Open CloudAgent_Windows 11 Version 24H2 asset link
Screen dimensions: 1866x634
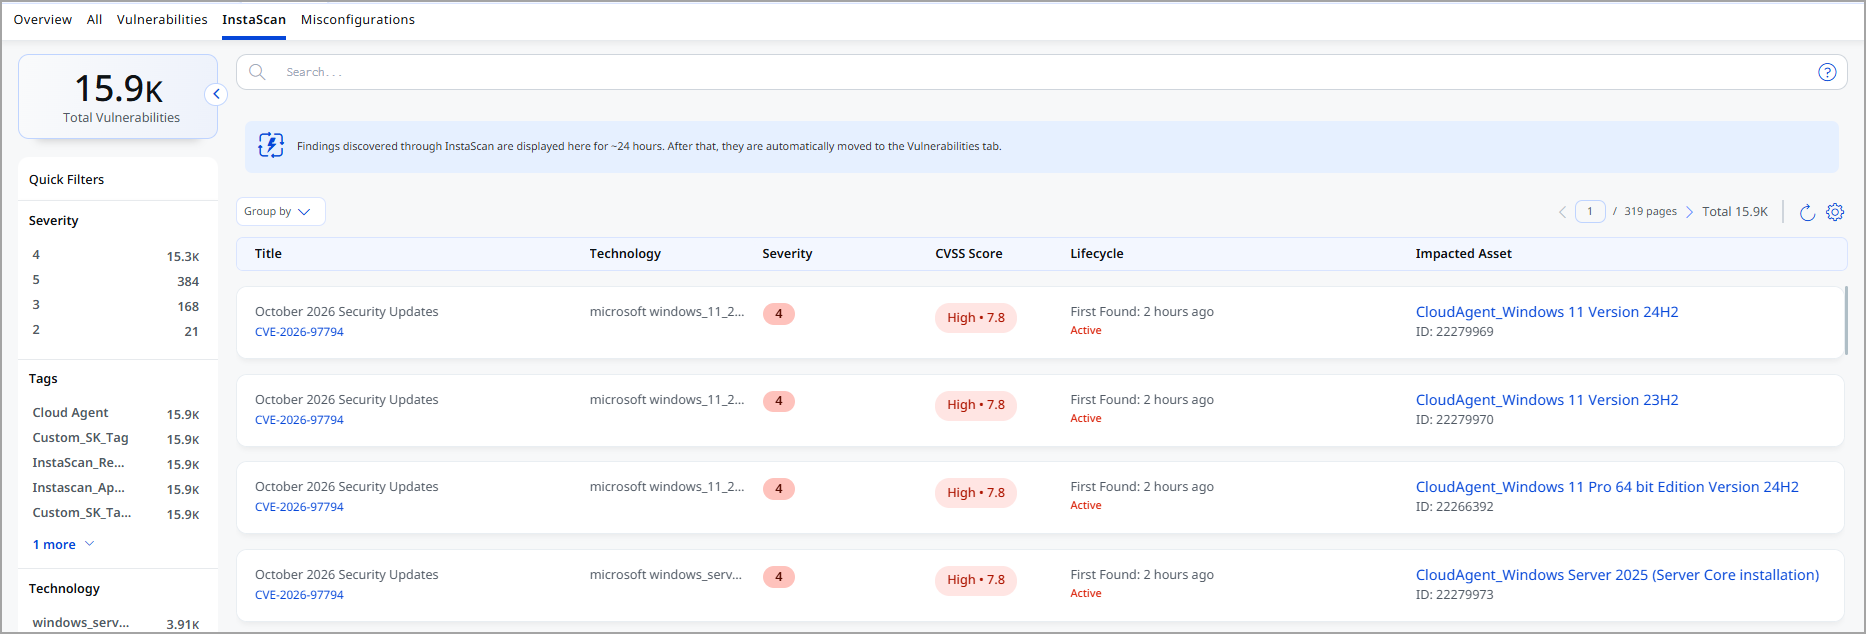pyautogui.click(x=1547, y=312)
